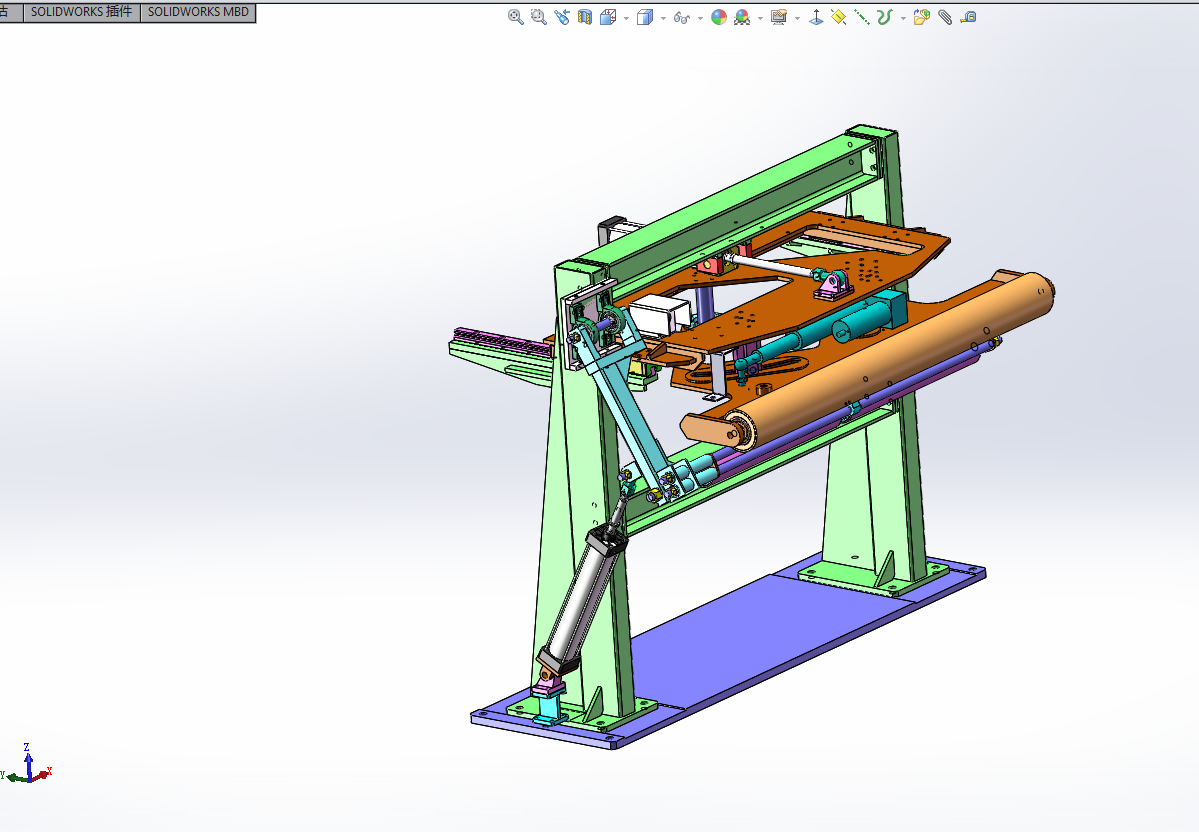Select the tape measure tool icon
Image resolution: width=1199 pixels, height=832 pixels.
click(x=968, y=17)
